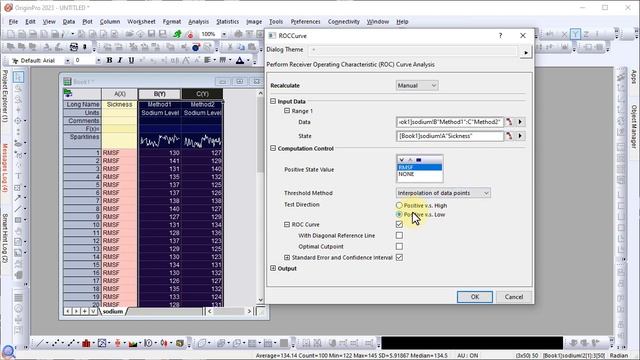The height and width of the screenshot is (360, 640).
Task: Collapse the Range 1 node
Action: click(287, 111)
